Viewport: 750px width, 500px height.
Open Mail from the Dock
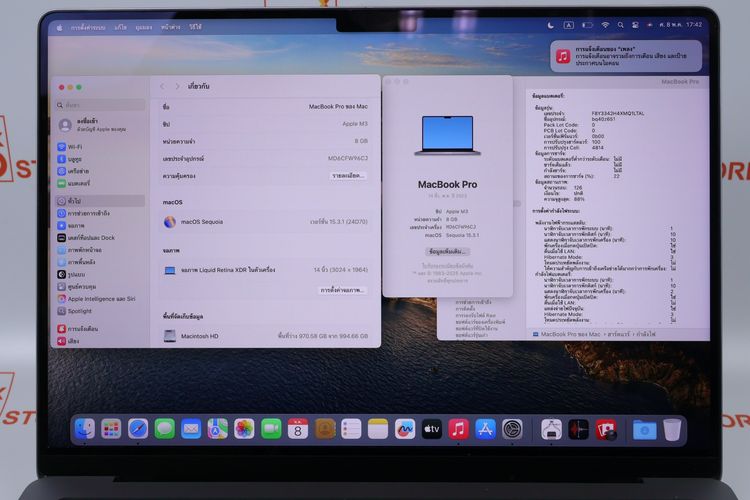point(191,429)
